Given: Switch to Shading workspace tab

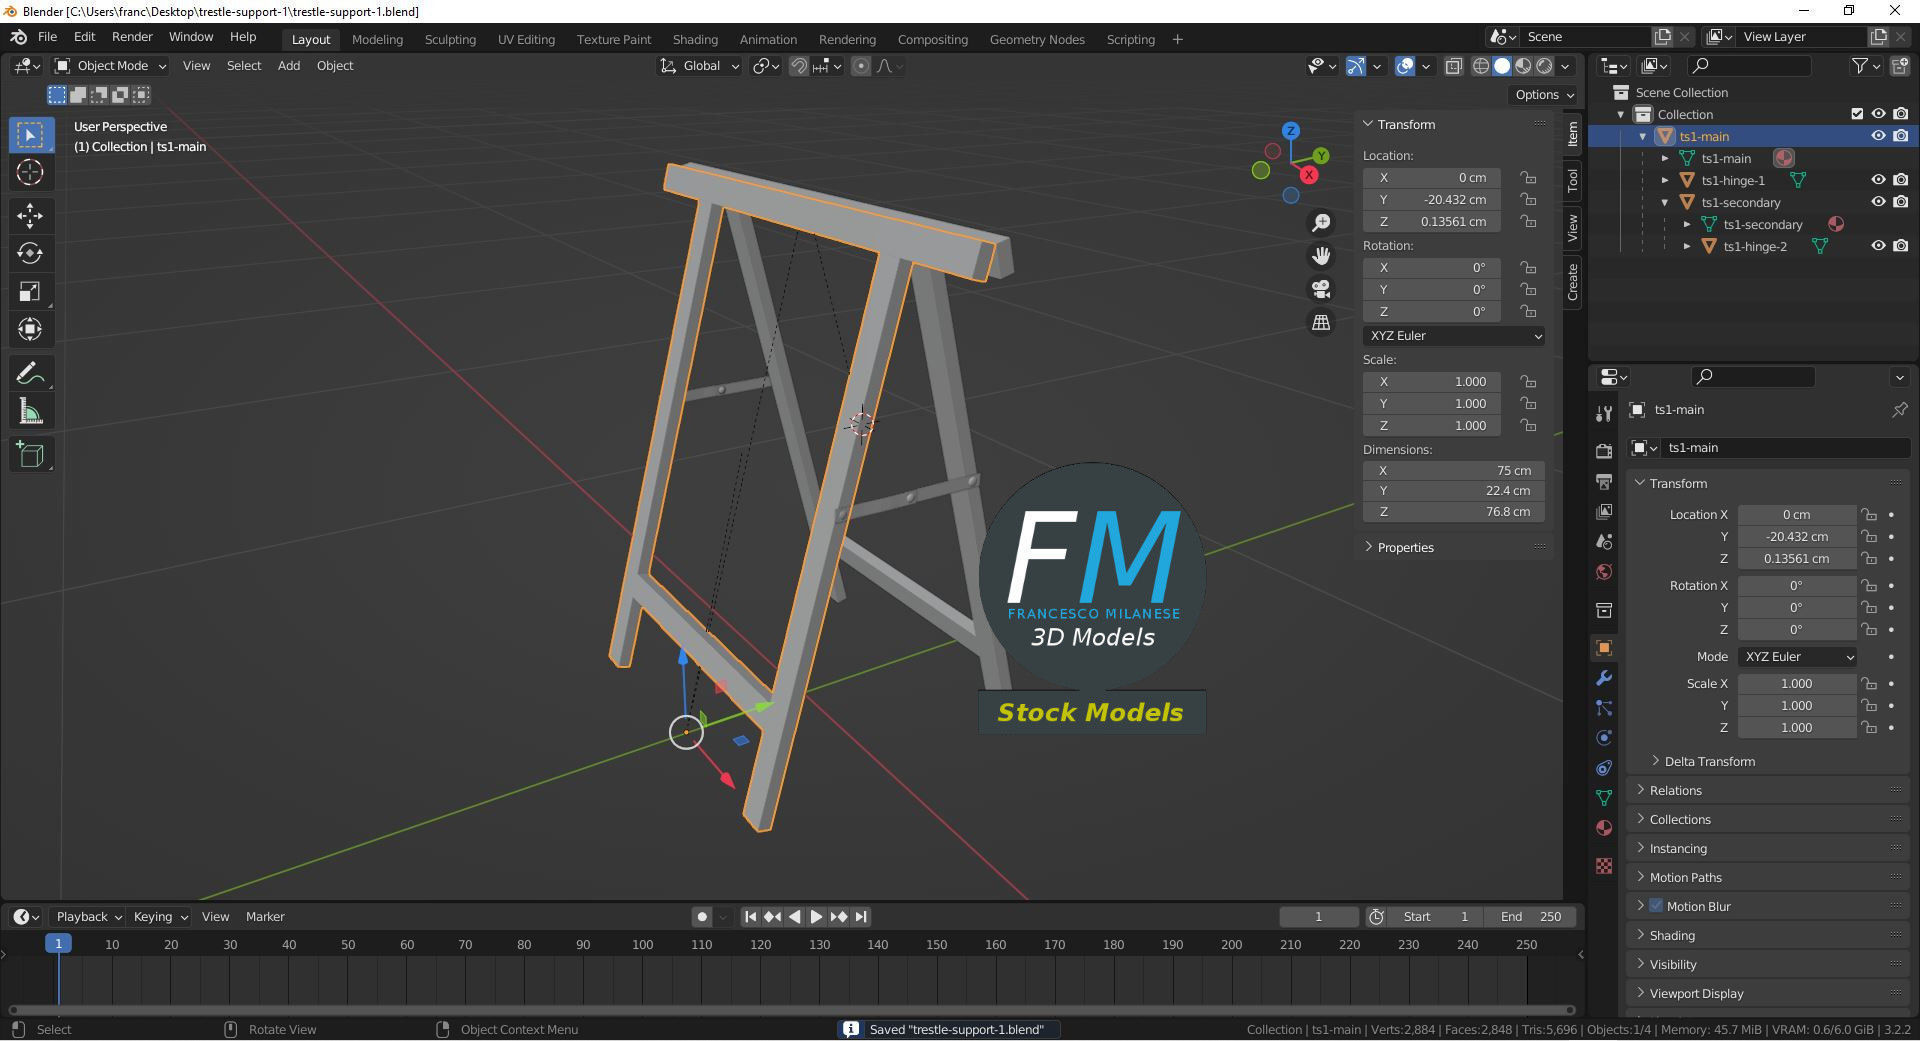Looking at the screenshot, I should pos(695,40).
